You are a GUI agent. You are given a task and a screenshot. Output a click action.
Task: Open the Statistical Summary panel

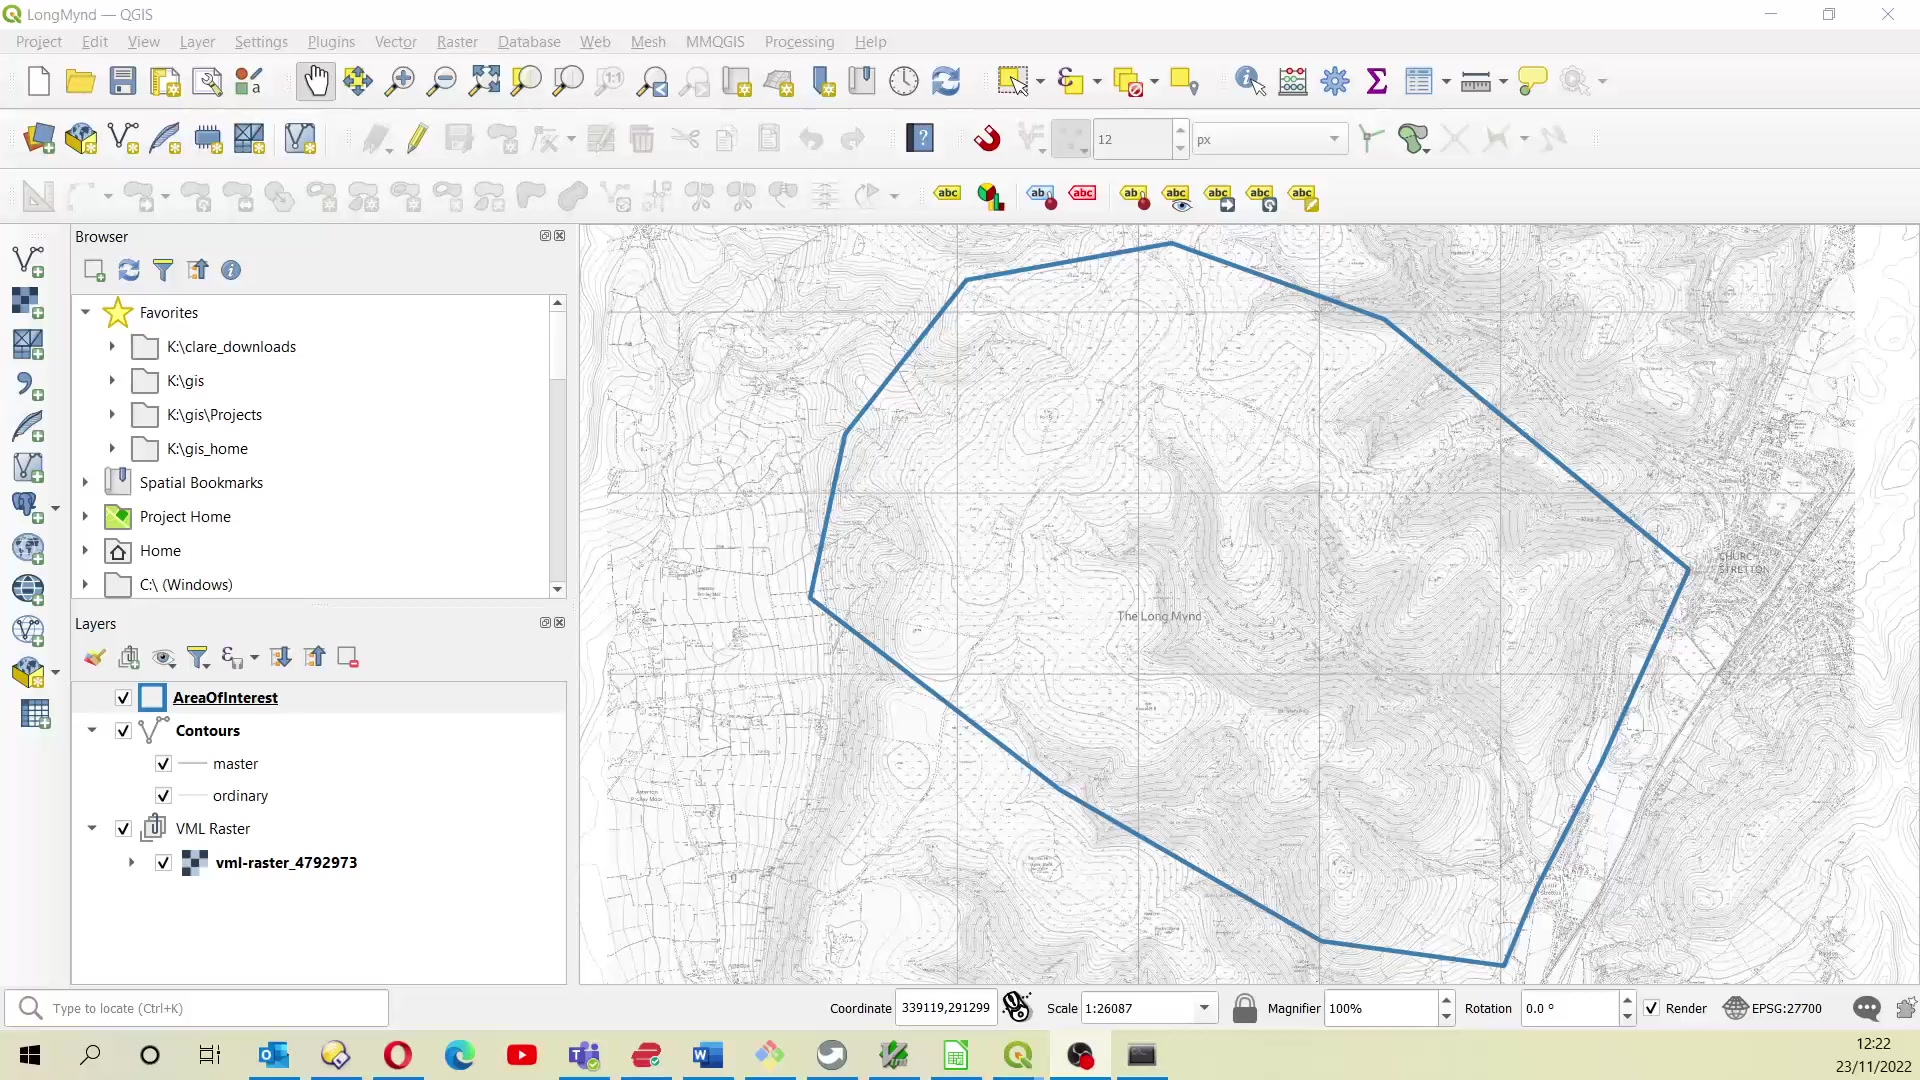1377,81
